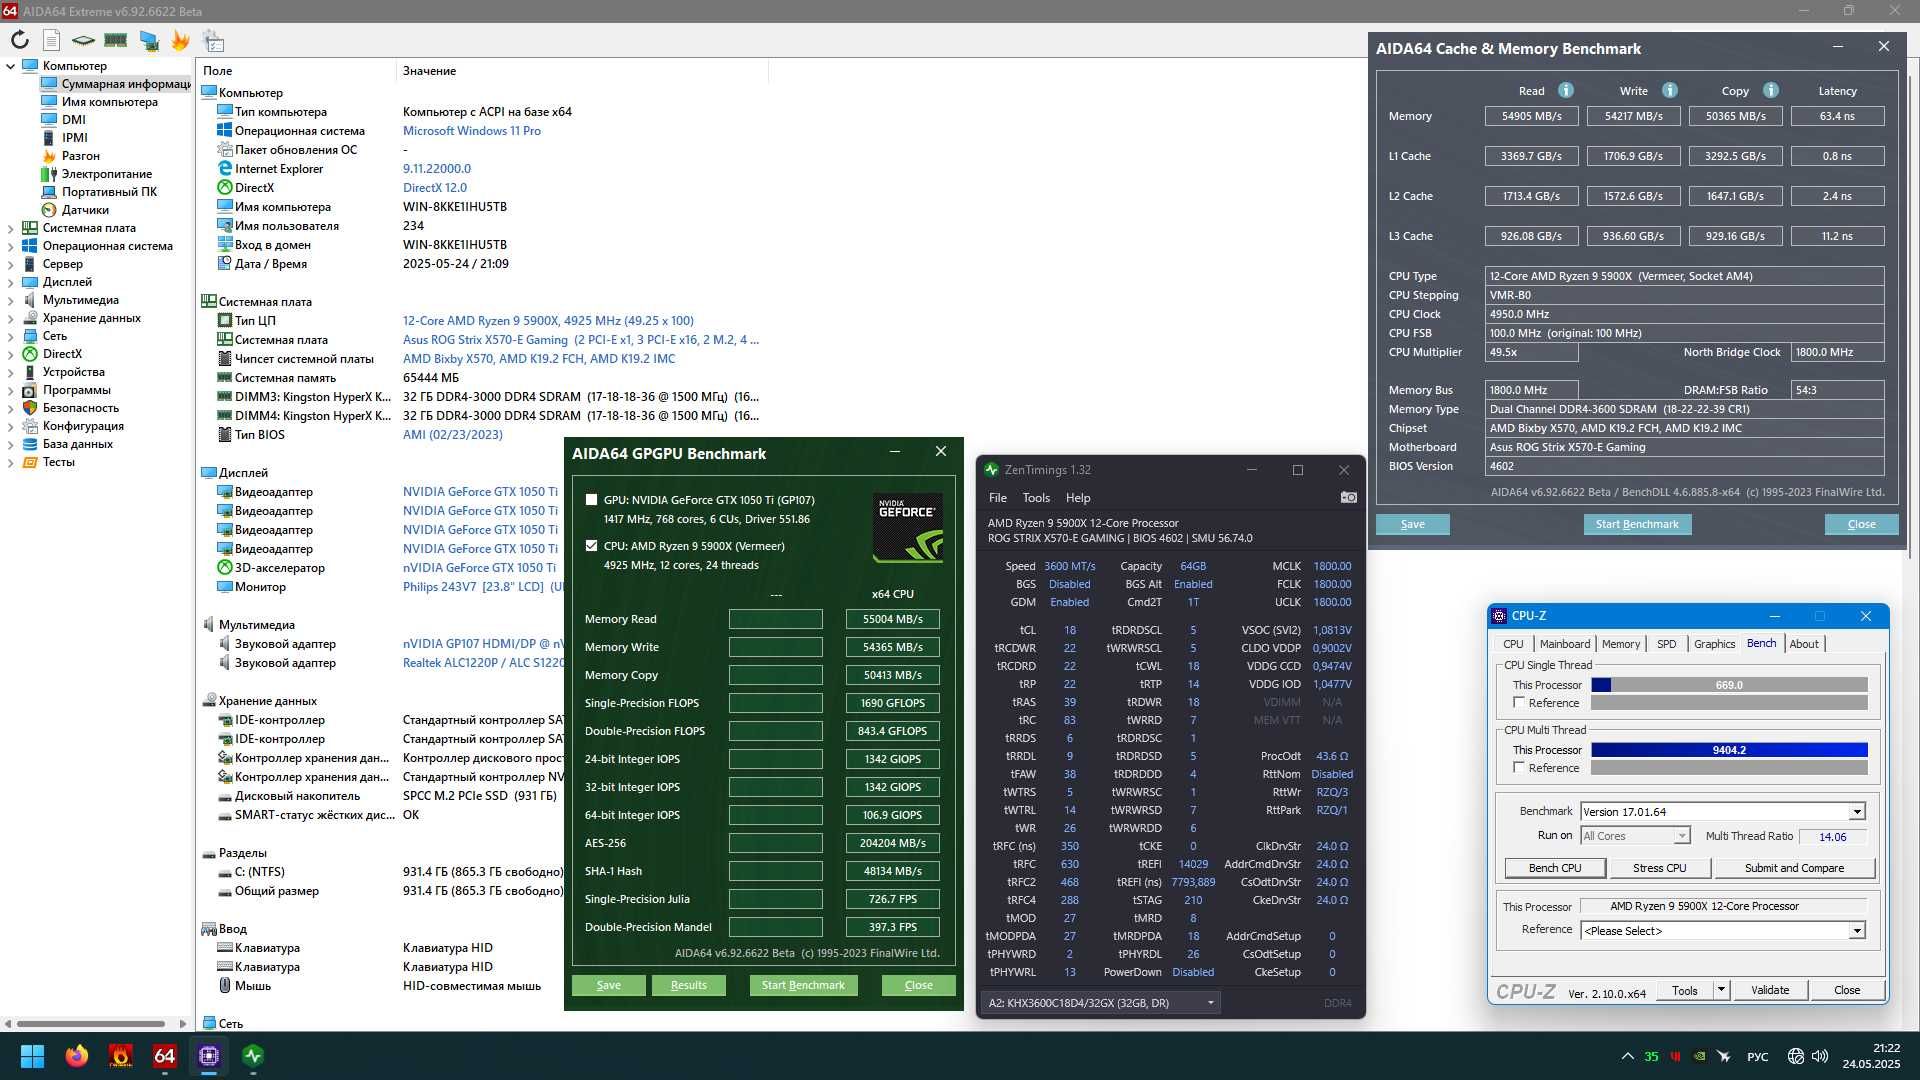Click Start Benchmark in the GPGPU Benchmark window
The height and width of the screenshot is (1080, 1920).
(x=803, y=985)
